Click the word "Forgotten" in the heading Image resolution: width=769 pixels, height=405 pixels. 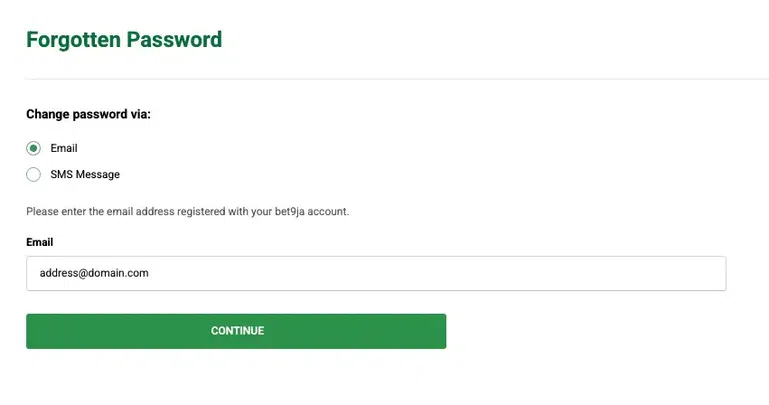pos(74,40)
